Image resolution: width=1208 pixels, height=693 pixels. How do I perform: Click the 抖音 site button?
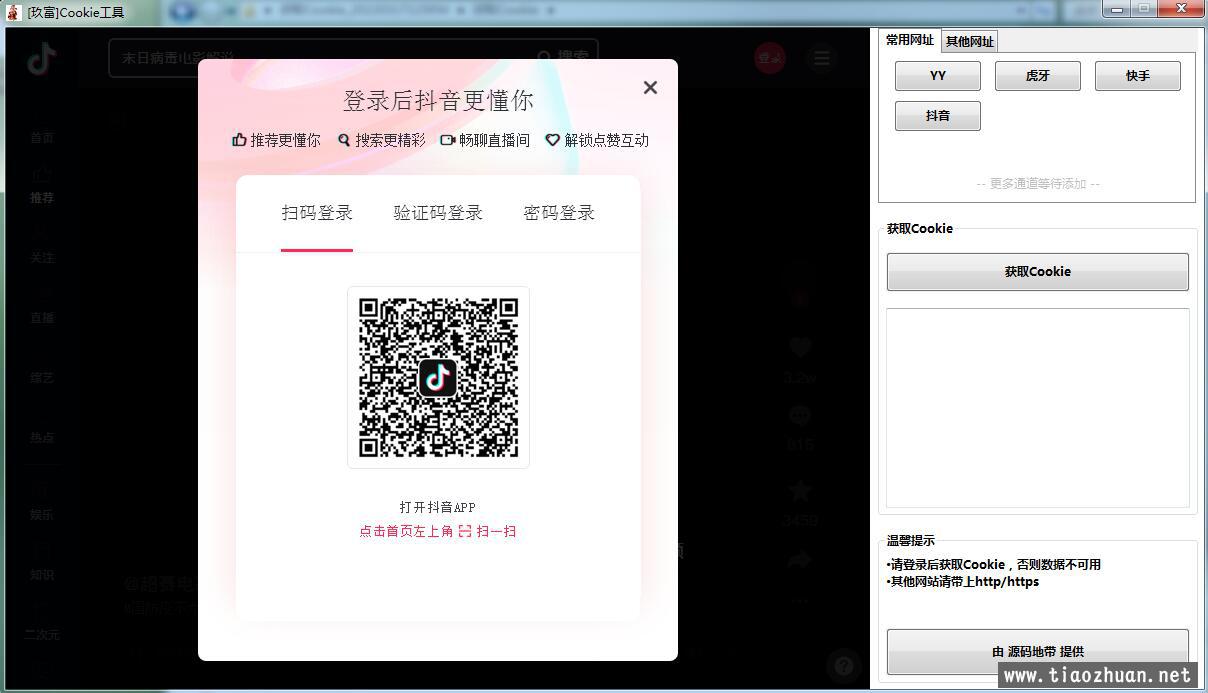tap(938, 116)
